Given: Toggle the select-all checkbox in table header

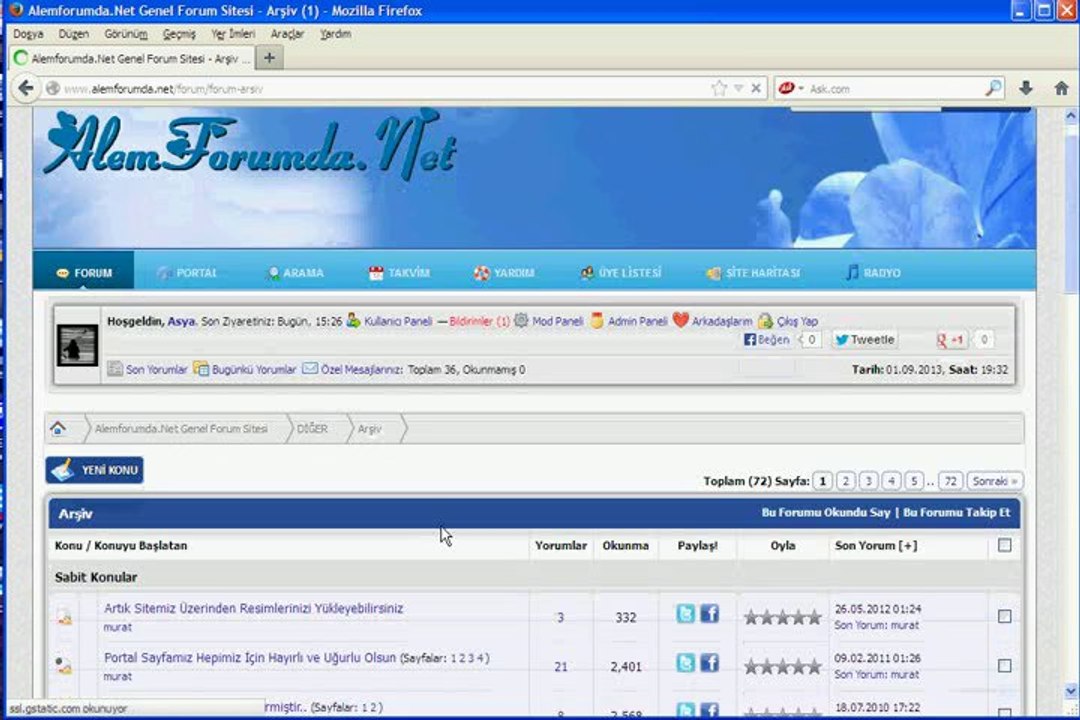Looking at the screenshot, I should tap(1004, 545).
